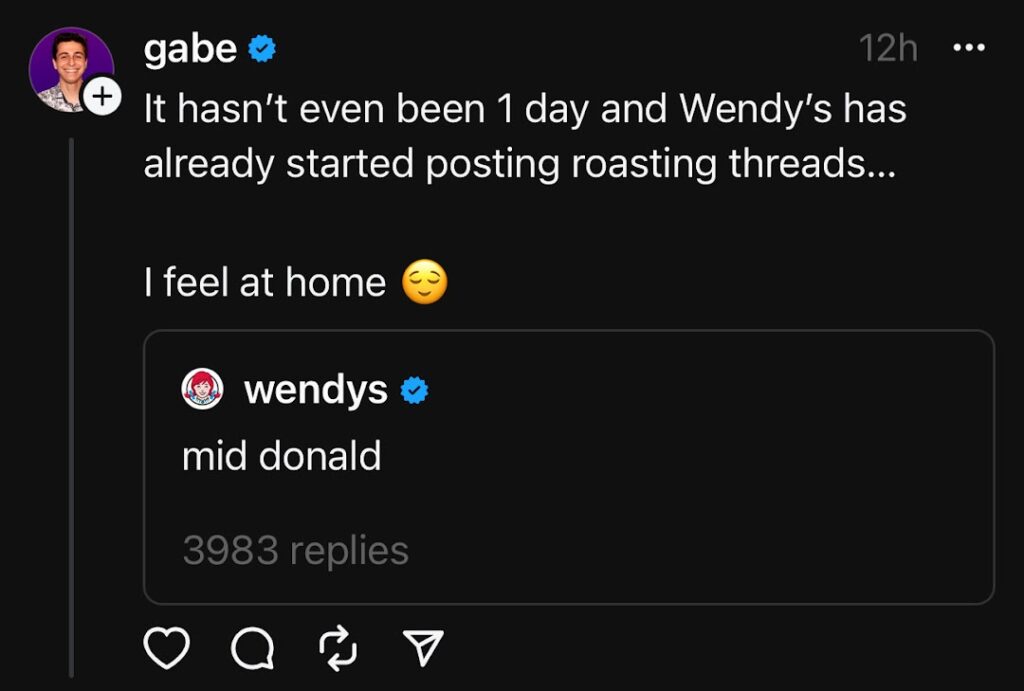Click the "I feel at home" line
The height and width of the screenshot is (691, 1024).
[265, 283]
